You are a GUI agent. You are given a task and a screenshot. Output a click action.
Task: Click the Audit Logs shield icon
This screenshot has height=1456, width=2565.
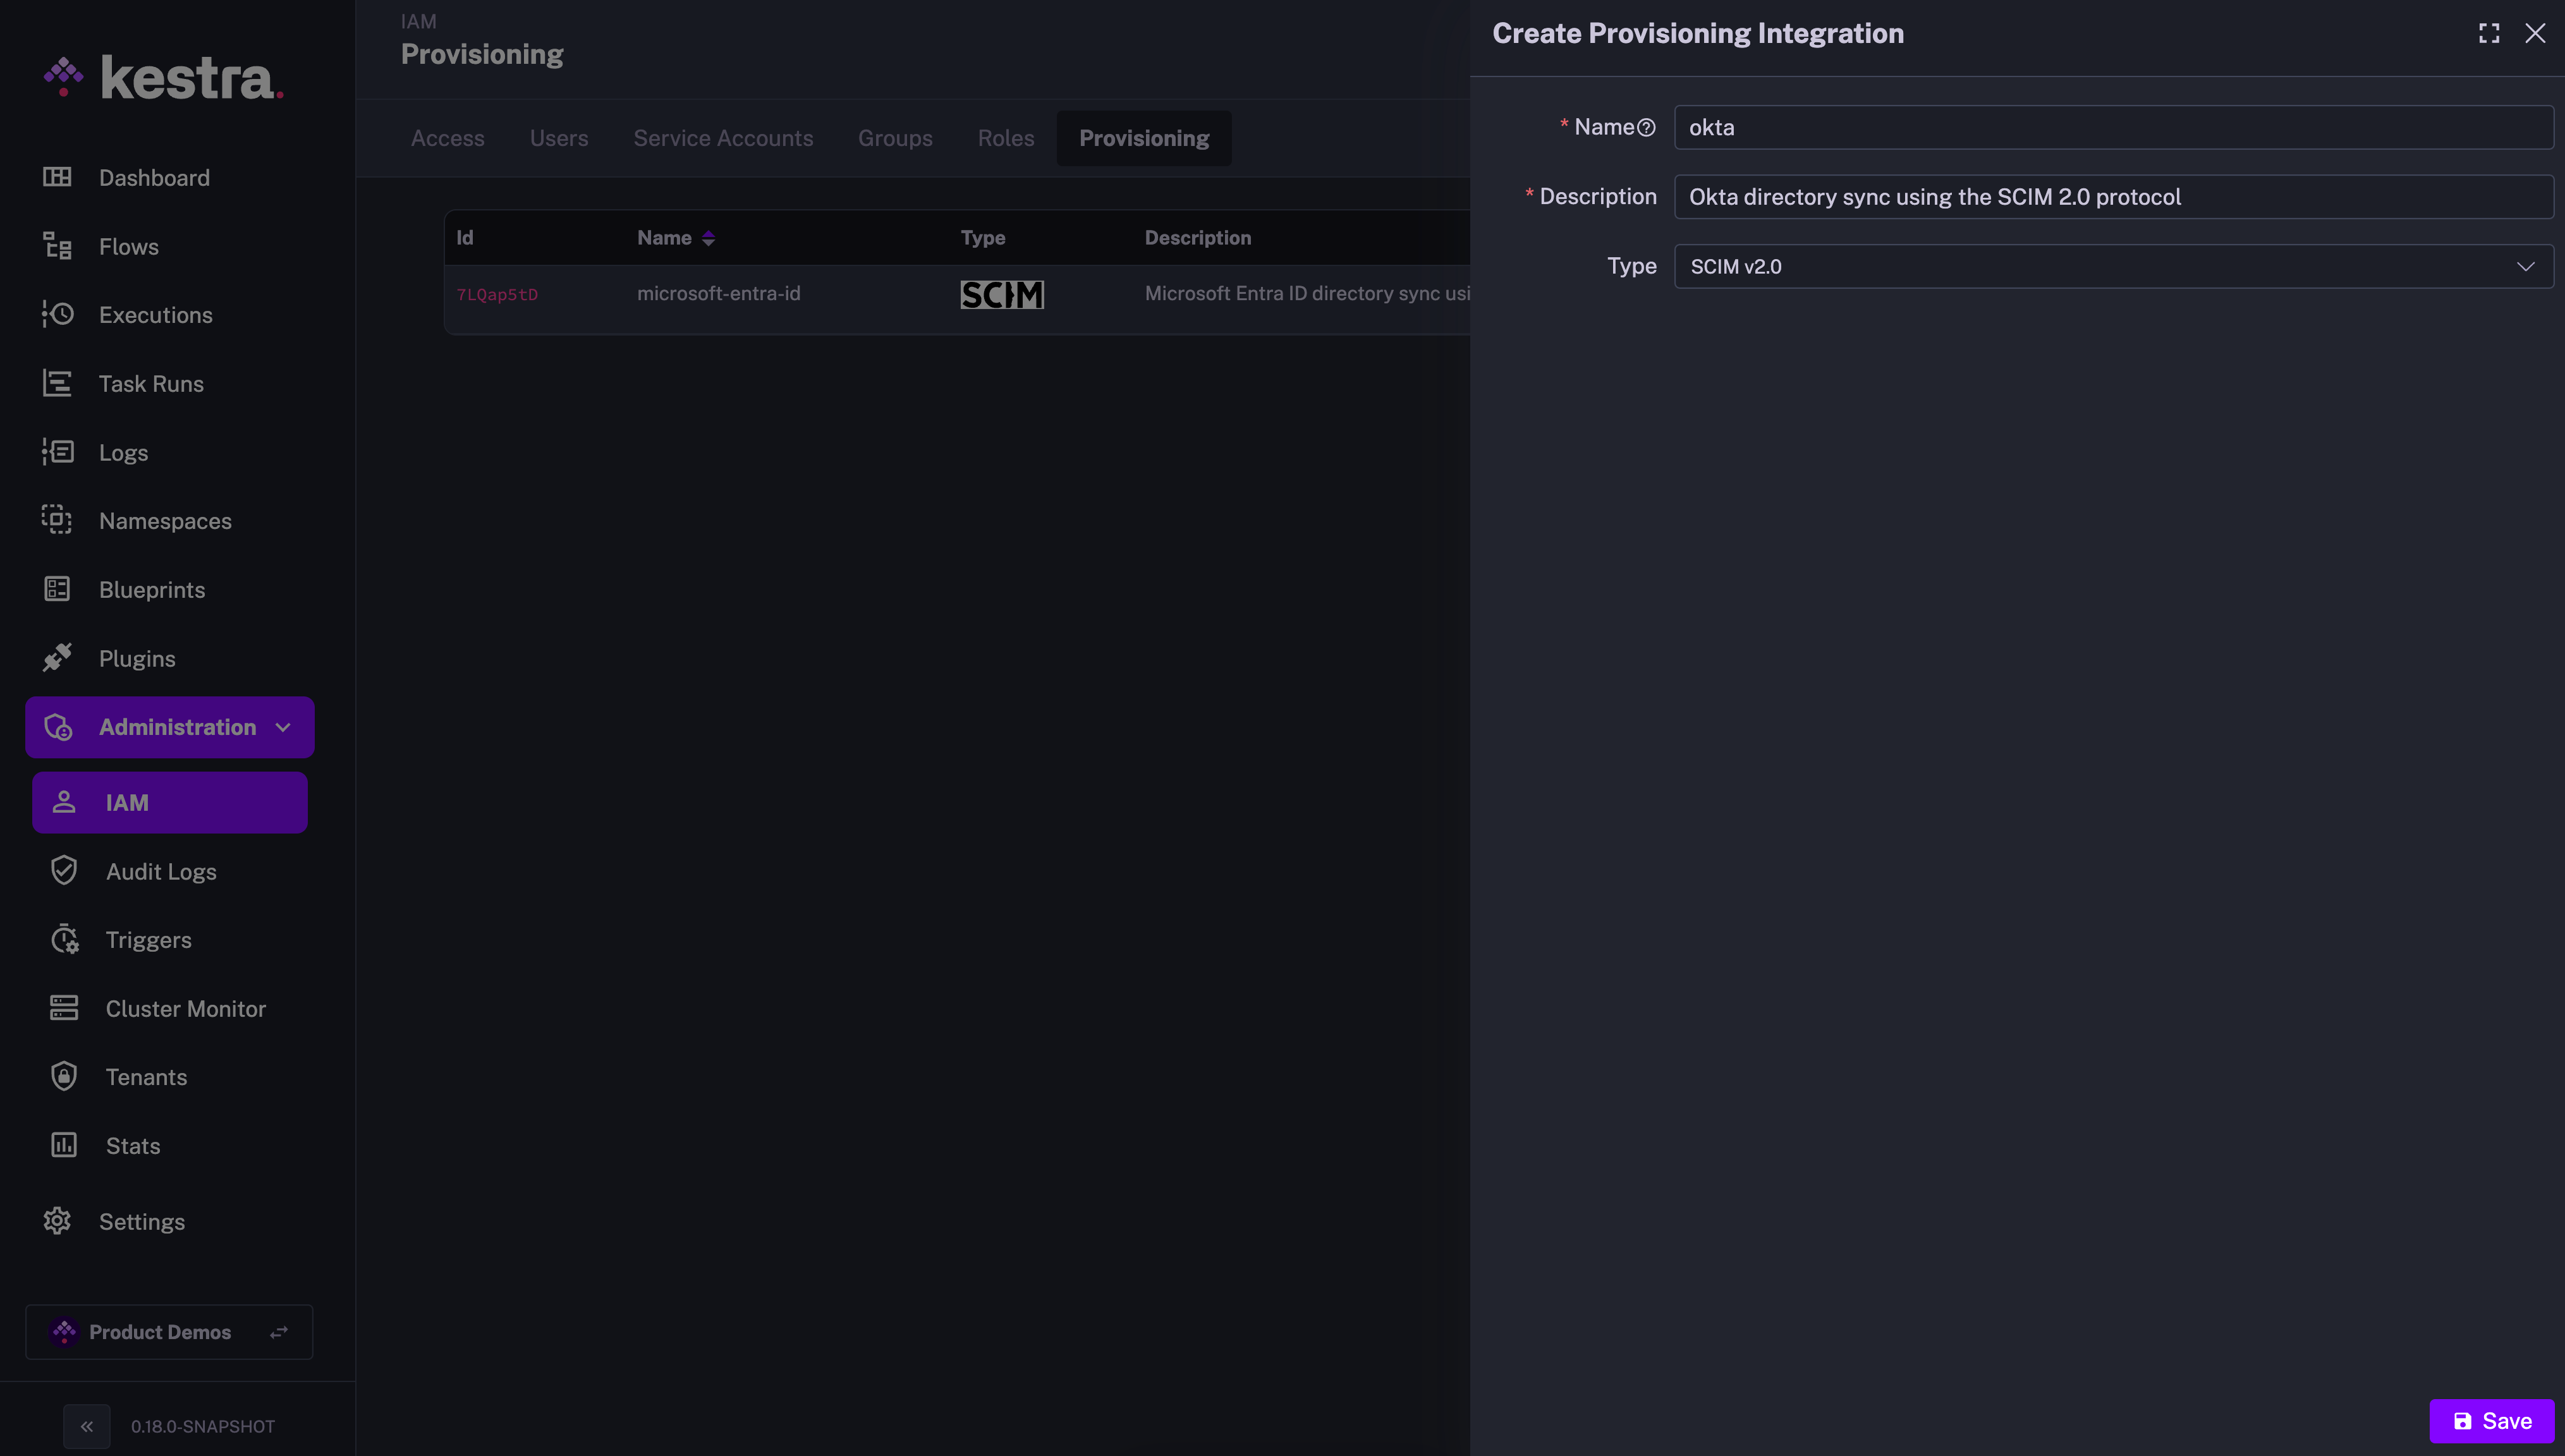coord(64,871)
